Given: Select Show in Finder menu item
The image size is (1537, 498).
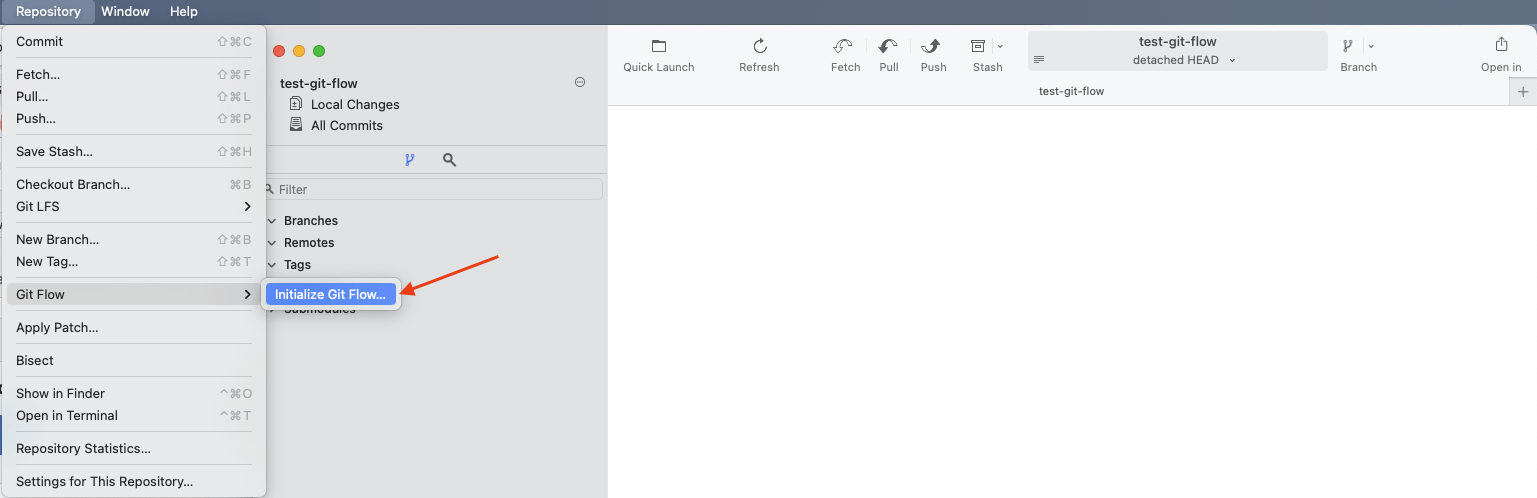Looking at the screenshot, I should 134,394.
